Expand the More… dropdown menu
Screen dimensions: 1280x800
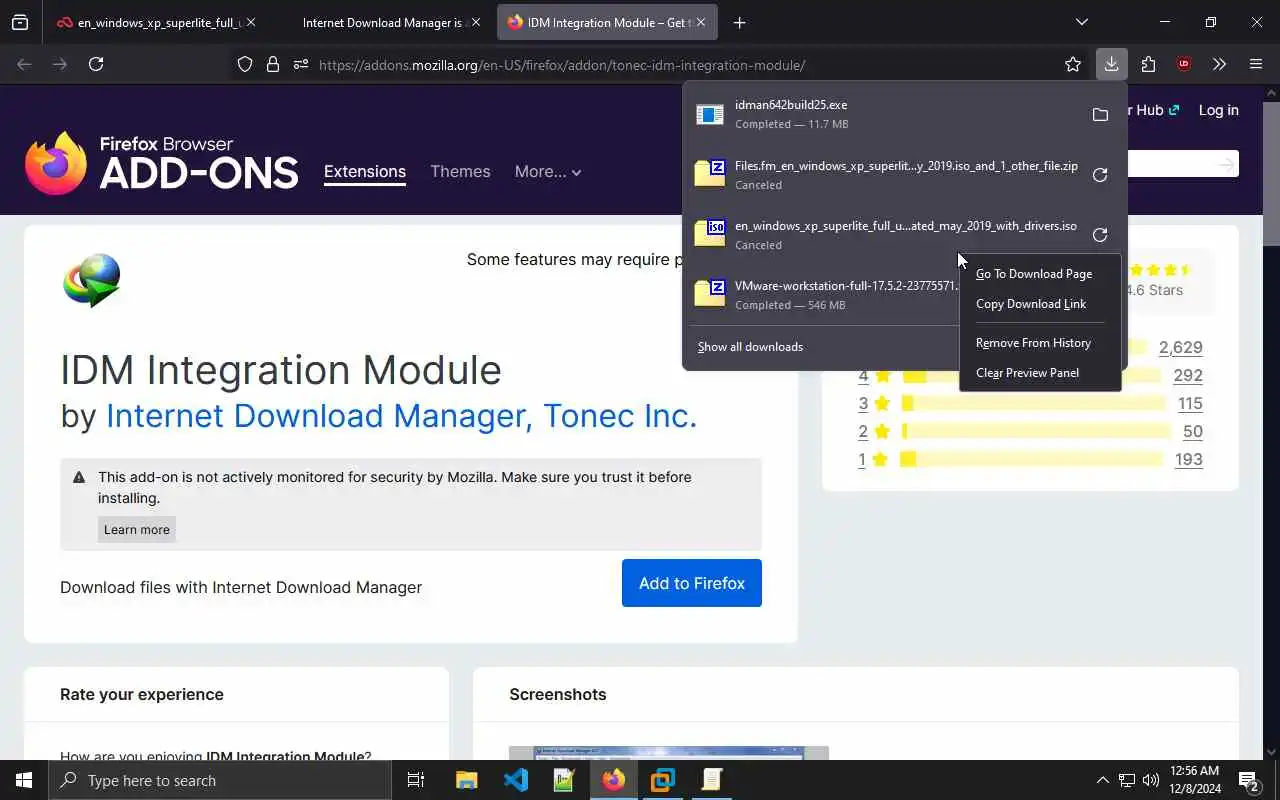[x=548, y=172]
